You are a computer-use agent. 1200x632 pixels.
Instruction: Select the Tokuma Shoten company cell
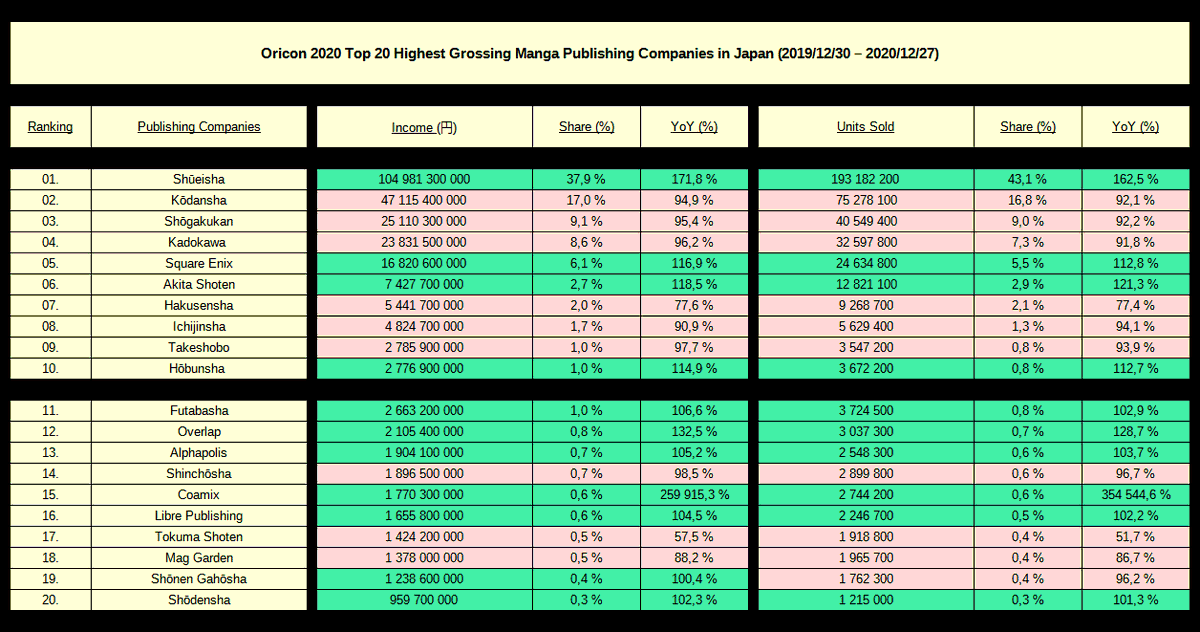click(199, 537)
